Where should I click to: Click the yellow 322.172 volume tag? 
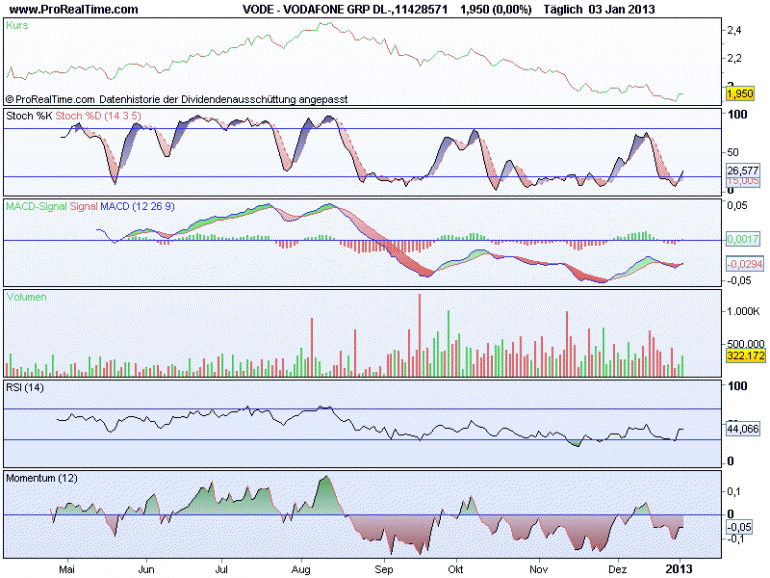point(745,355)
